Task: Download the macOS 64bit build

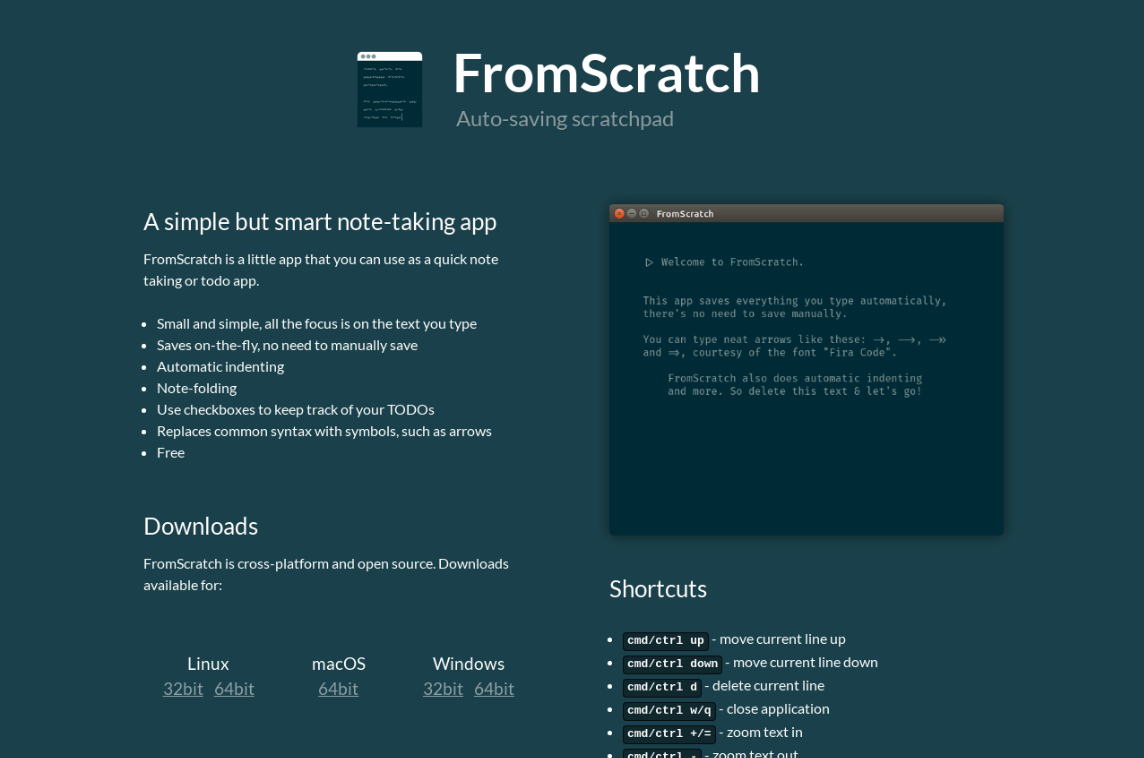Action: click(339, 689)
